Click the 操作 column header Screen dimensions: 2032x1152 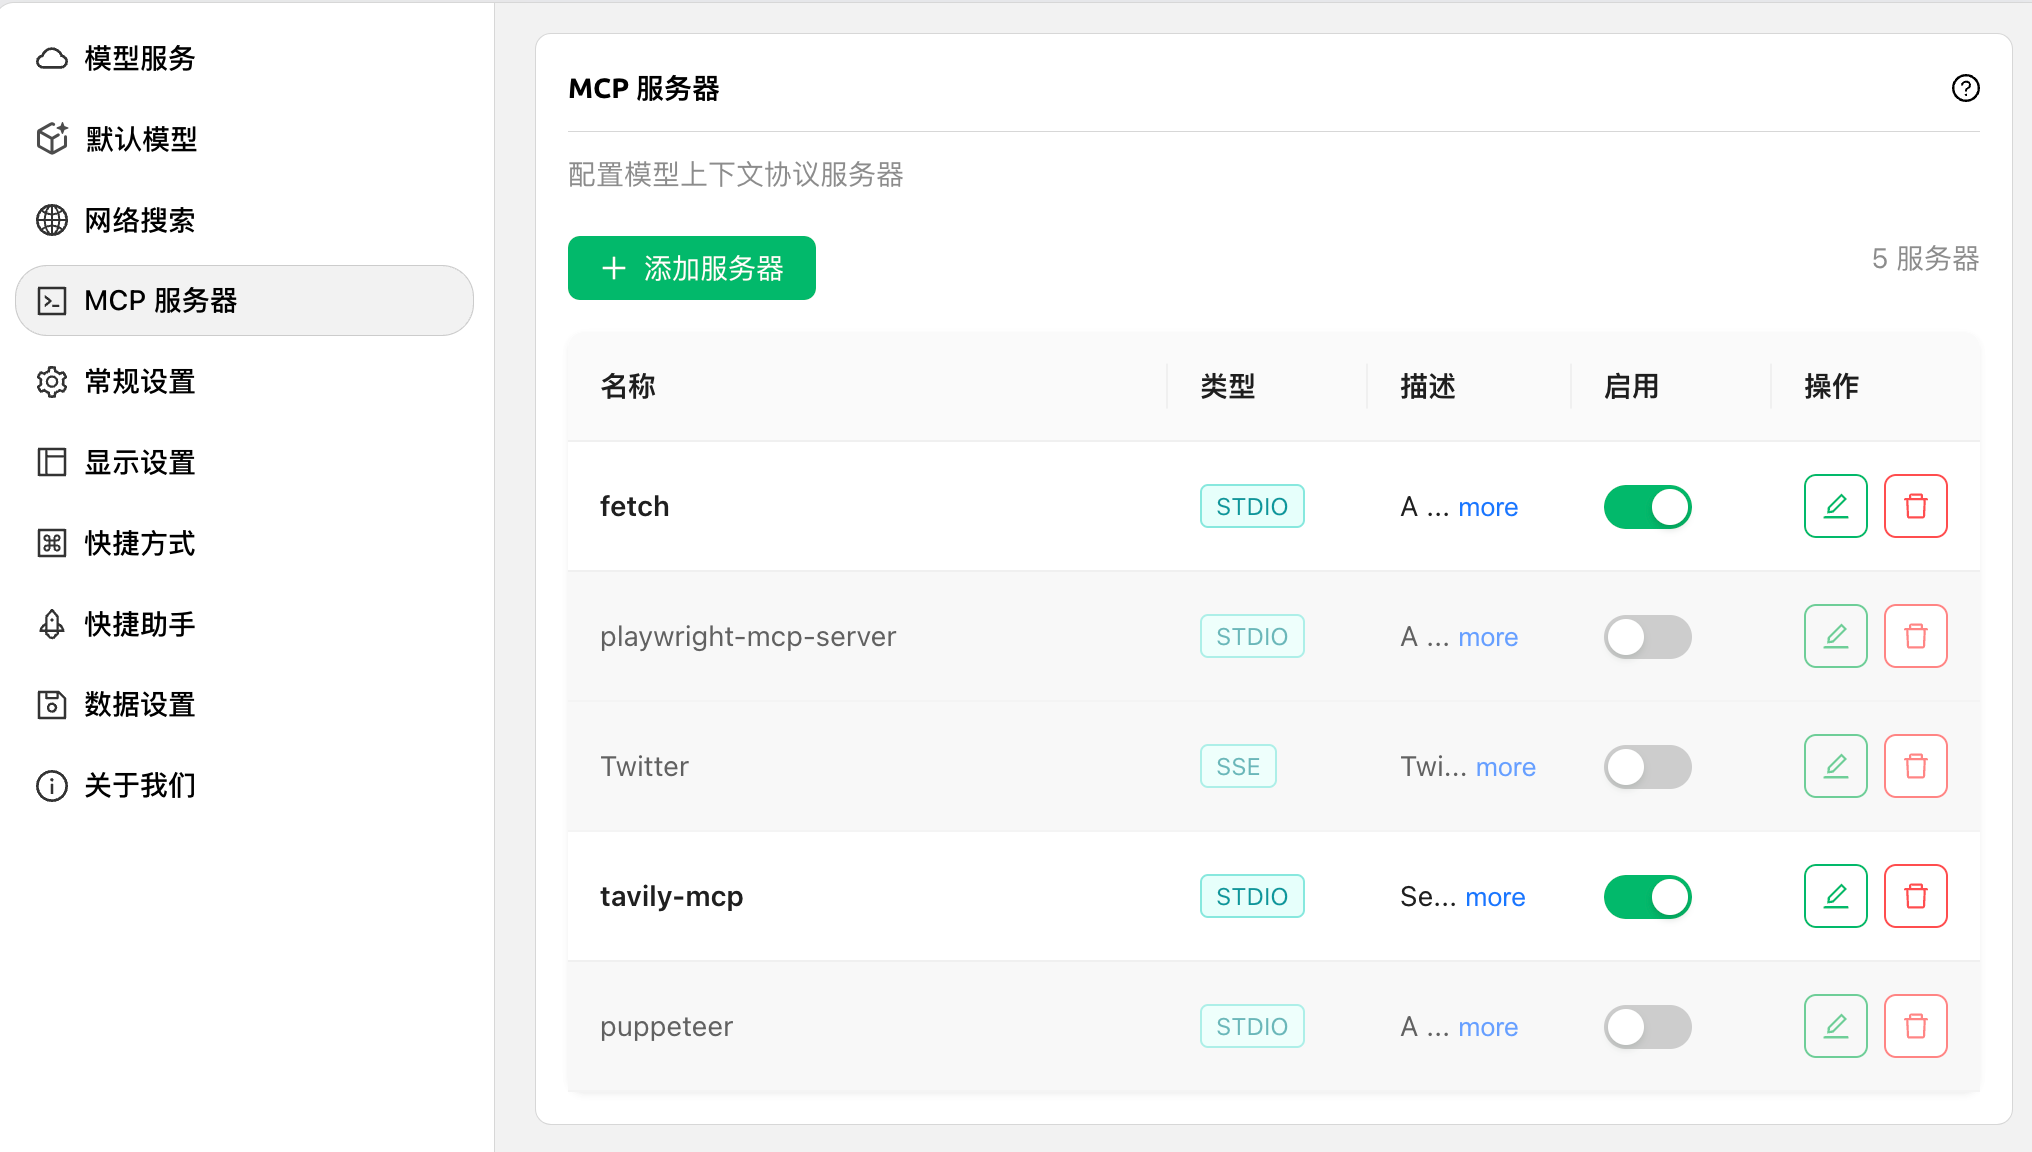point(1831,386)
